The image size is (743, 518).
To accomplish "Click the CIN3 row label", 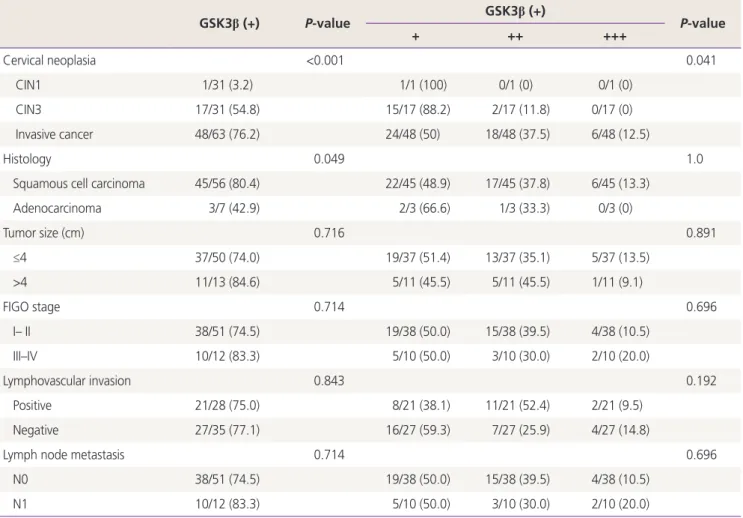I will [28, 110].
